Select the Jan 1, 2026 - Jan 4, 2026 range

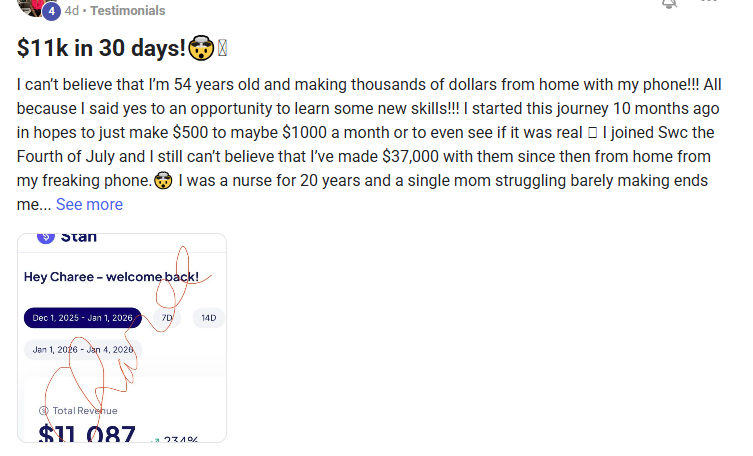[x=83, y=350]
